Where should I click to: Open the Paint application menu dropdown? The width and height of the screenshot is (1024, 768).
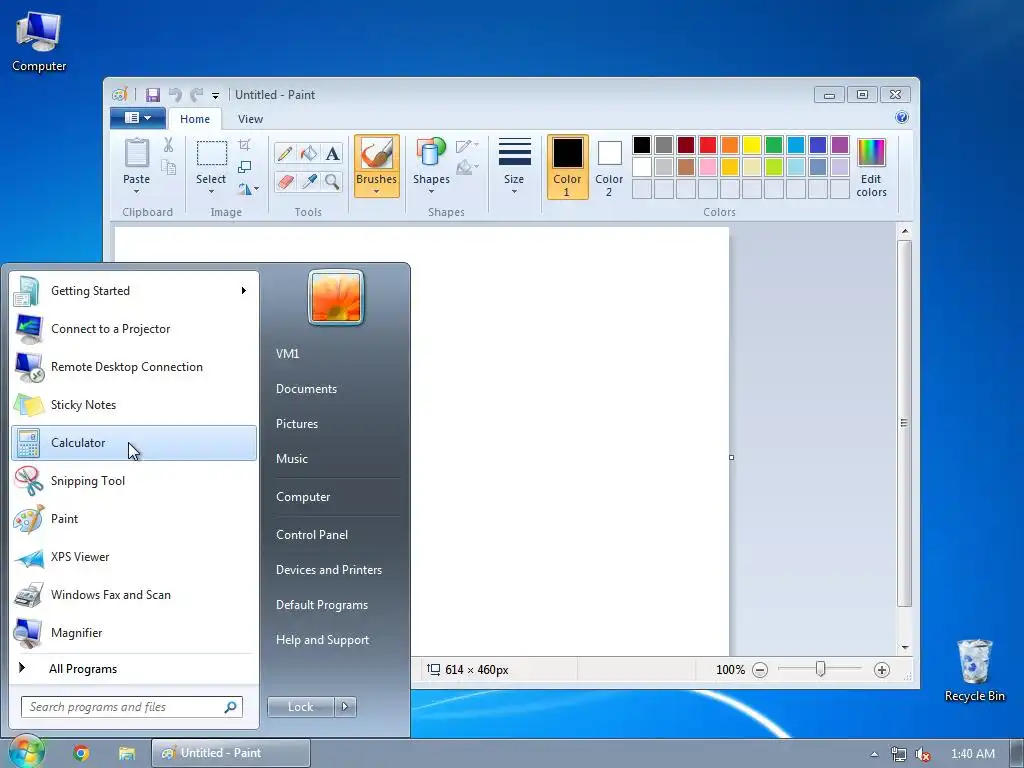pos(138,118)
